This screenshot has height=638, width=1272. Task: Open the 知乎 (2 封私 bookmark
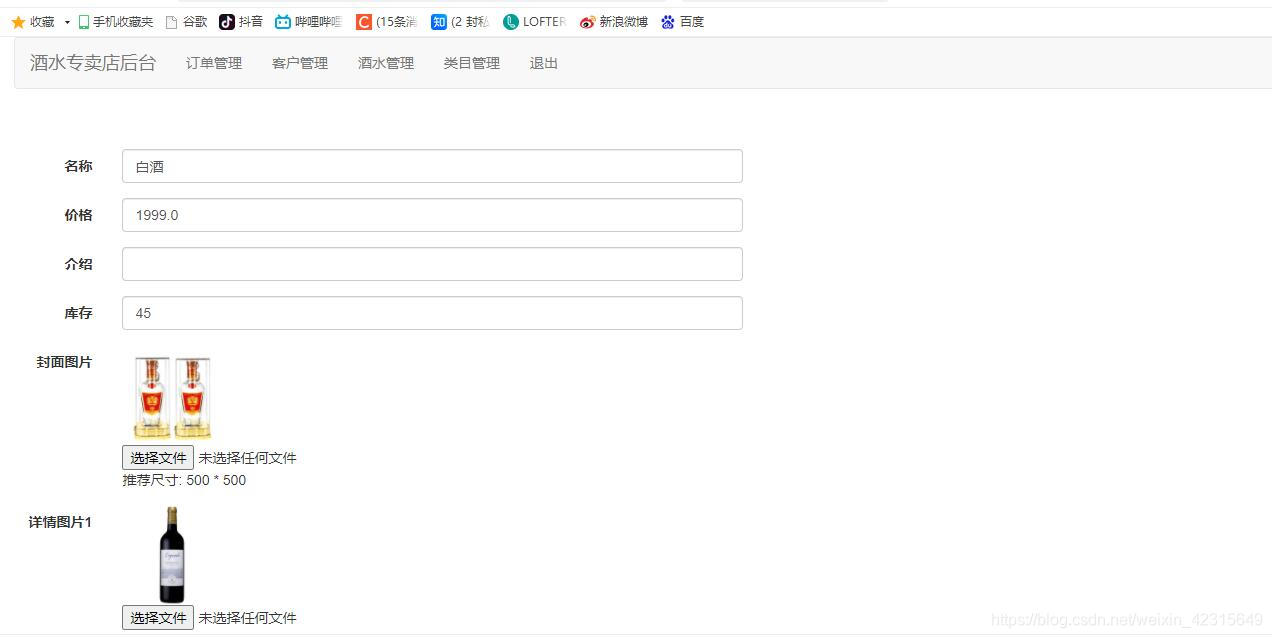(460, 22)
